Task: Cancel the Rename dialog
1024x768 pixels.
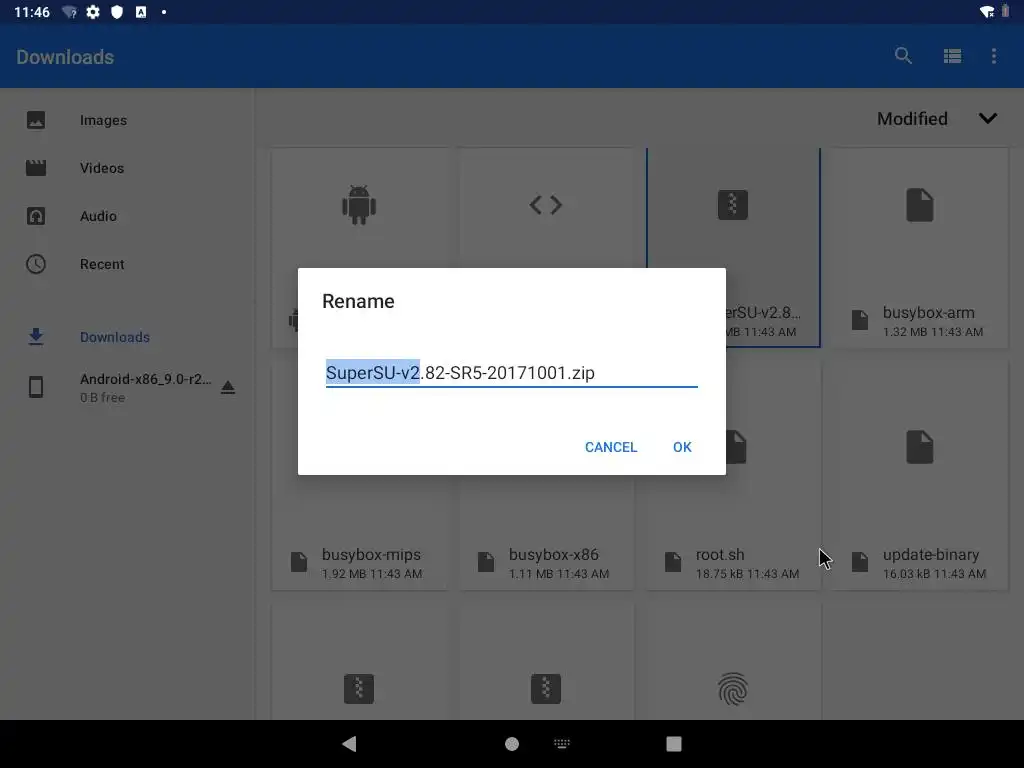Action: click(x=611, y=447)
